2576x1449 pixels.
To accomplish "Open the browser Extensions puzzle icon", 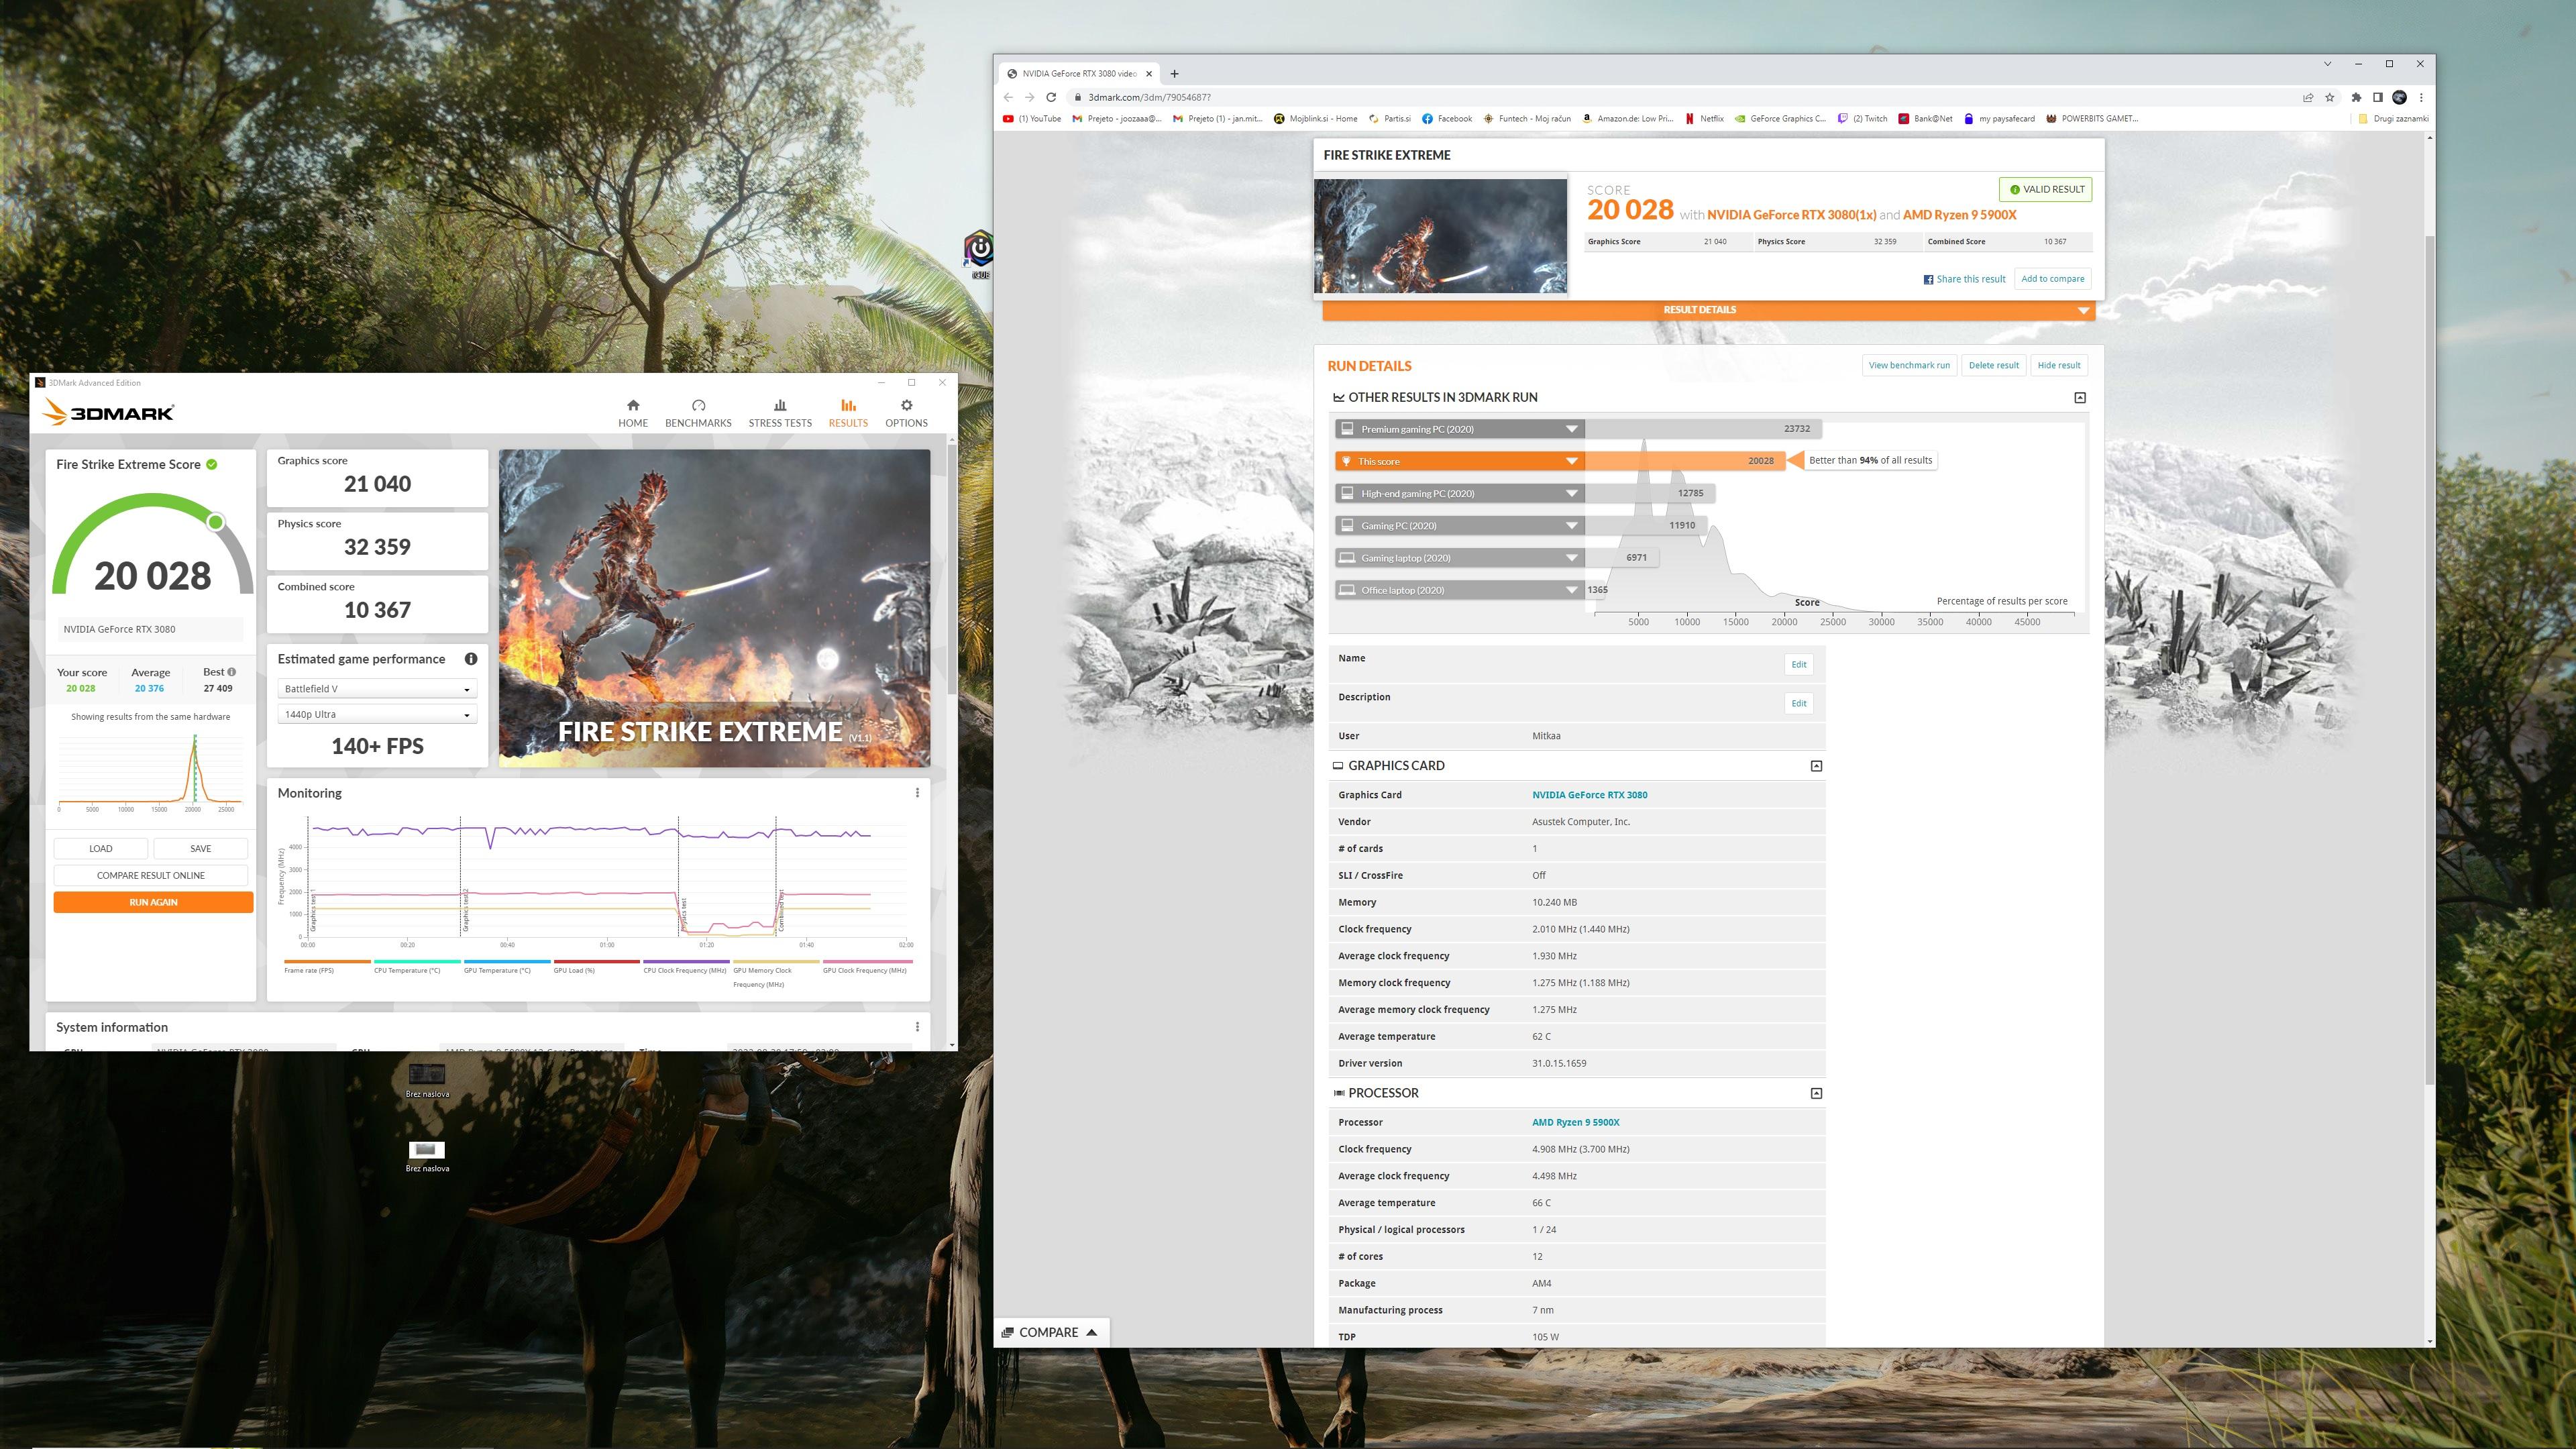I will [2356, 97].
